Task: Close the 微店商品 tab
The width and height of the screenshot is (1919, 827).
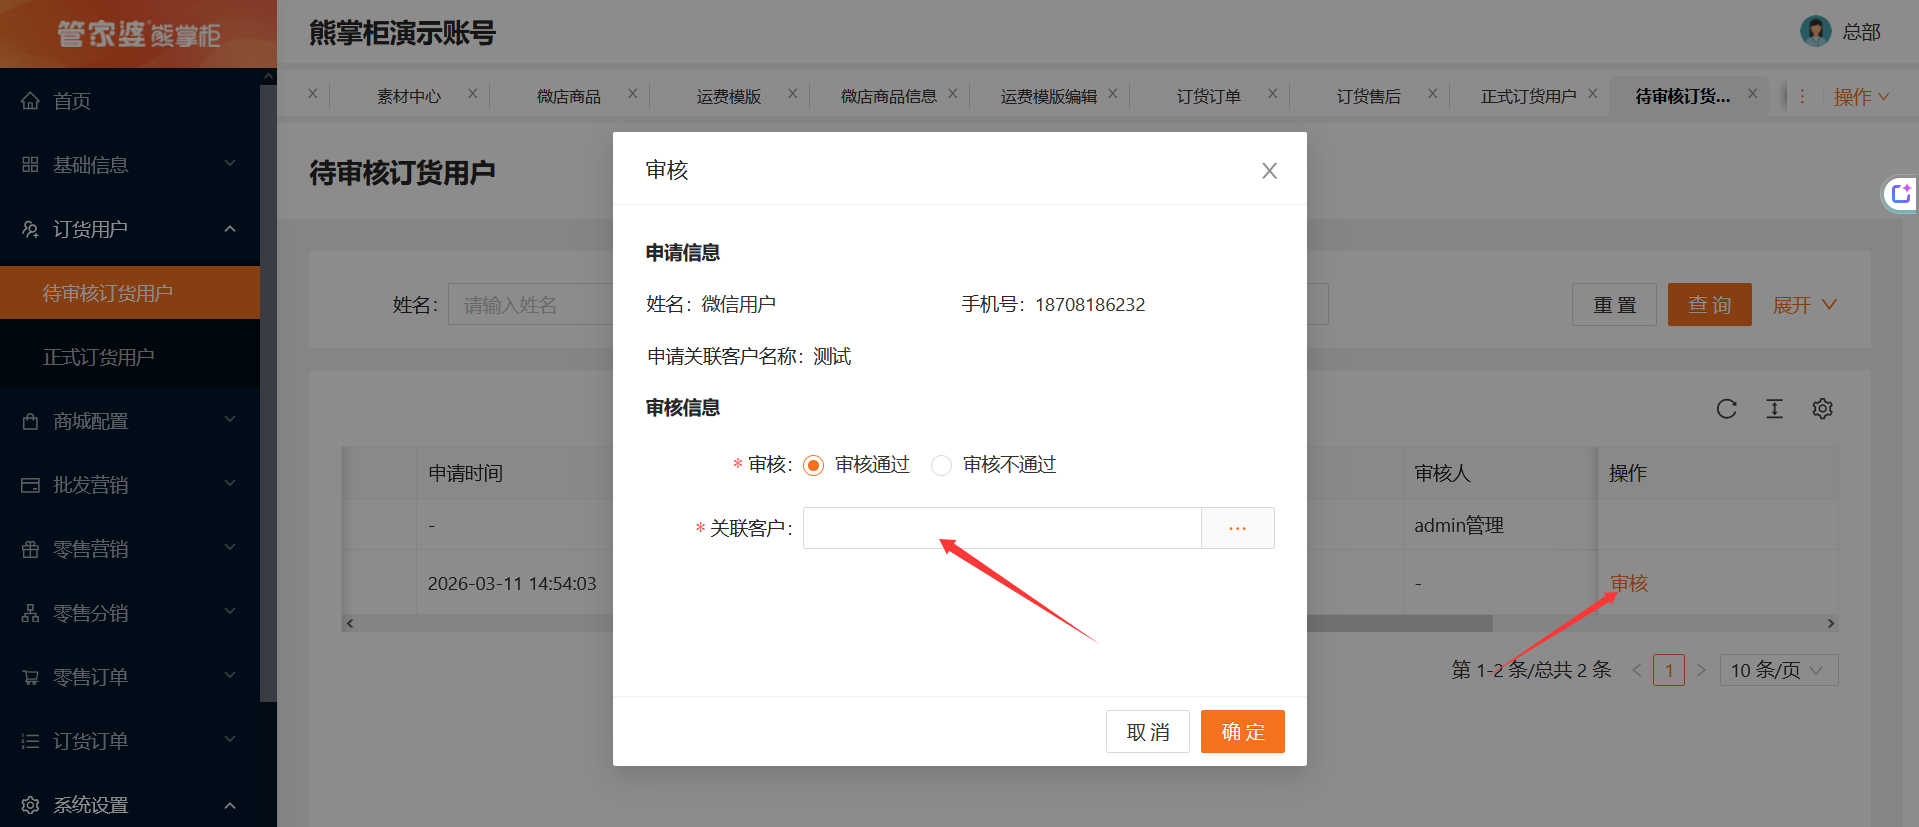Action: pyautogui.click(x=632, y=94)
